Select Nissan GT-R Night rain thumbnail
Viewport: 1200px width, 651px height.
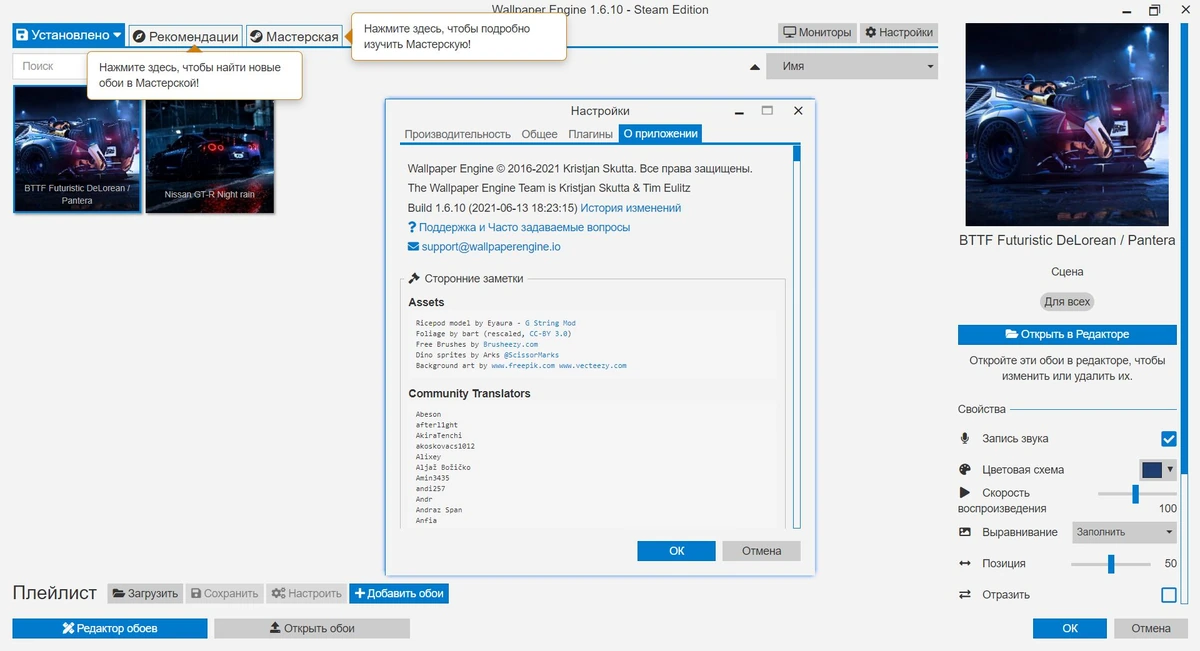tap(210, 149)
